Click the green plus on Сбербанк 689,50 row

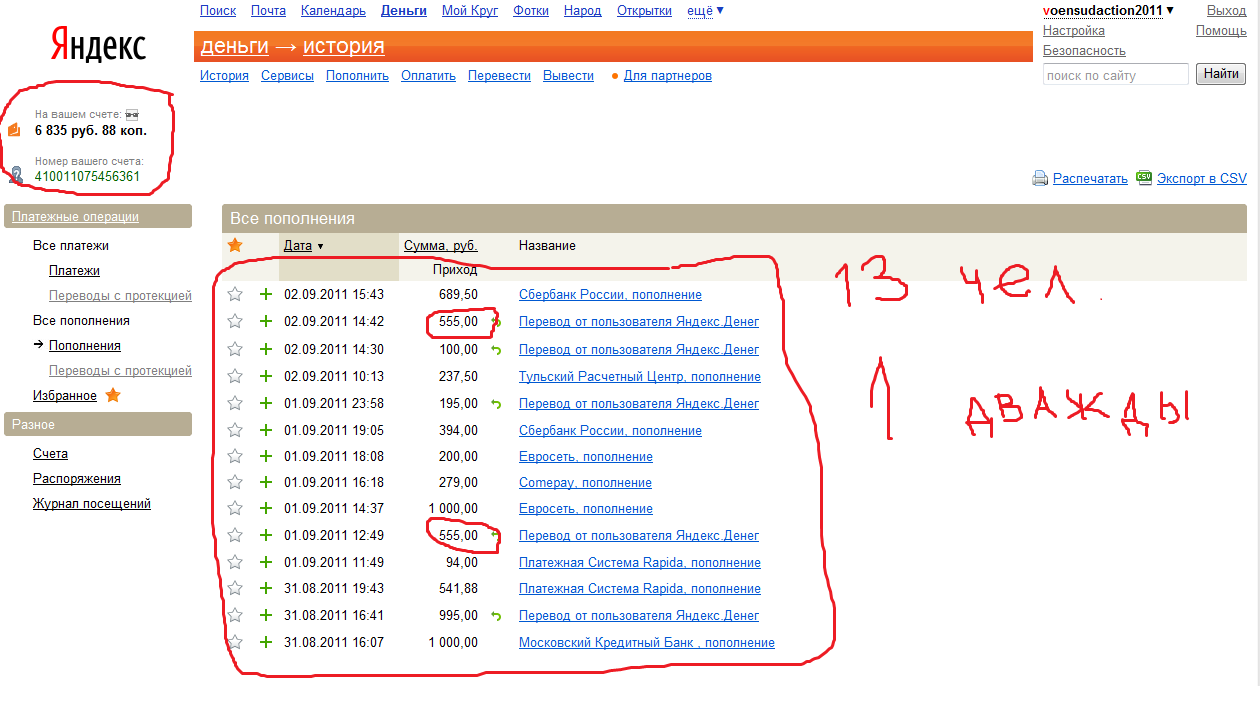pos(266,295)
